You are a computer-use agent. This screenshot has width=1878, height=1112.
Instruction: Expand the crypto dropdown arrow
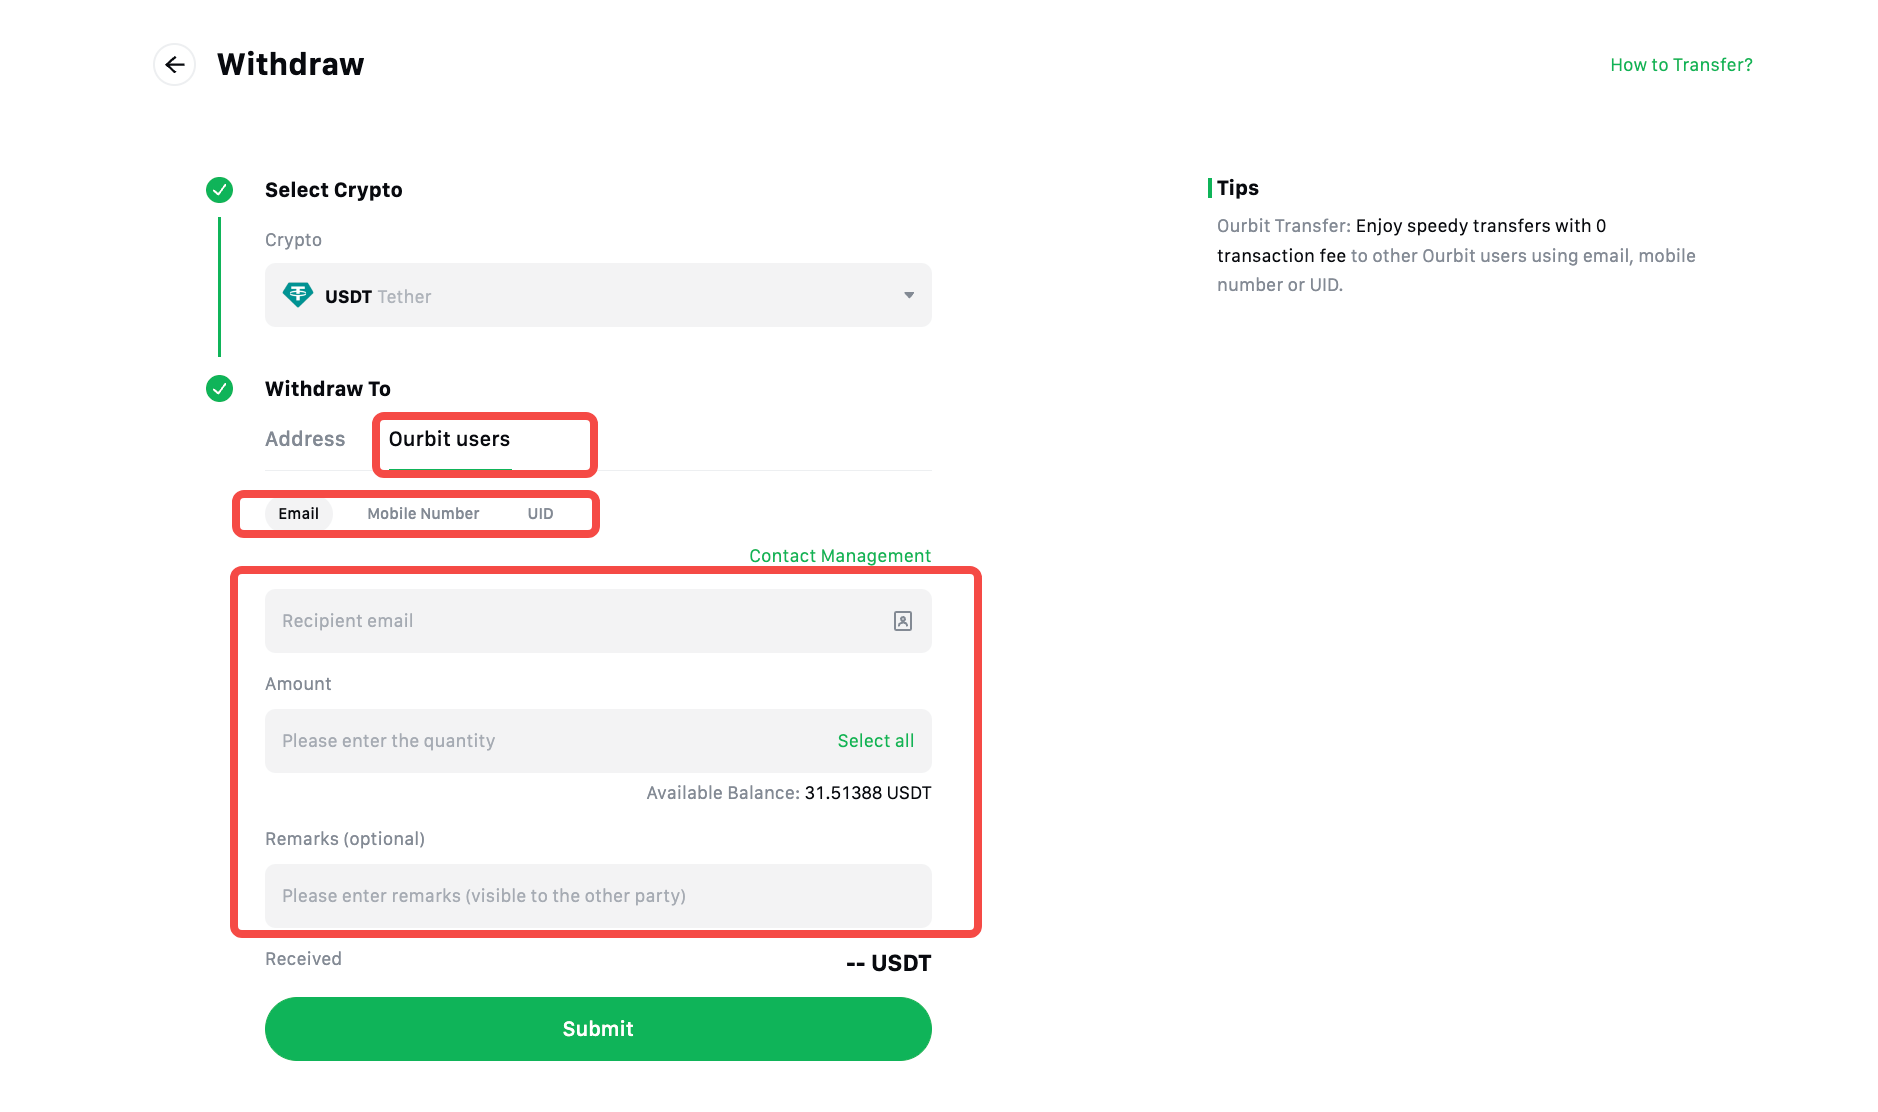tap(909, 295)
